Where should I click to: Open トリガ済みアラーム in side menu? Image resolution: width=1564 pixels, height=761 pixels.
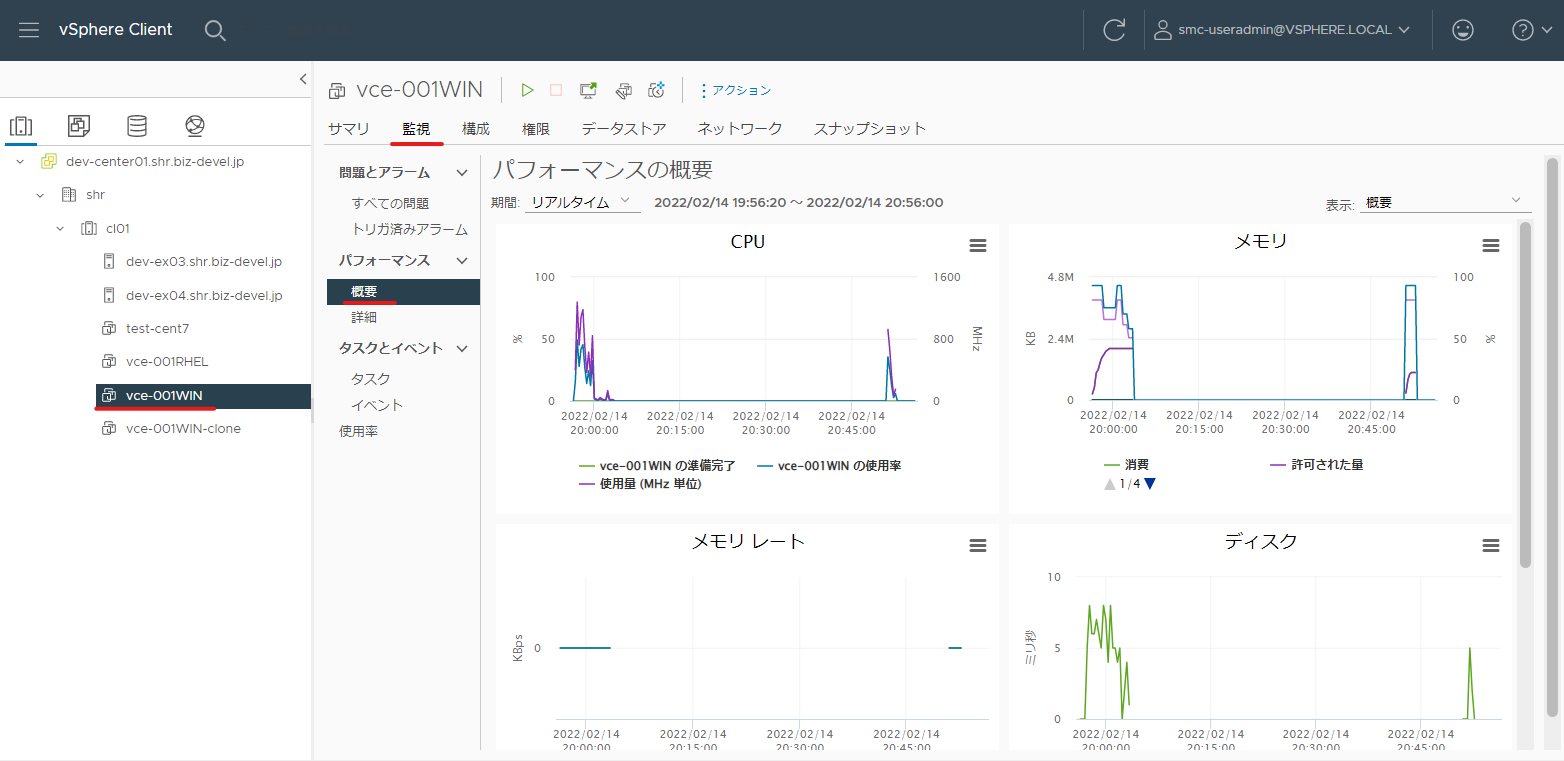(410, 229)
